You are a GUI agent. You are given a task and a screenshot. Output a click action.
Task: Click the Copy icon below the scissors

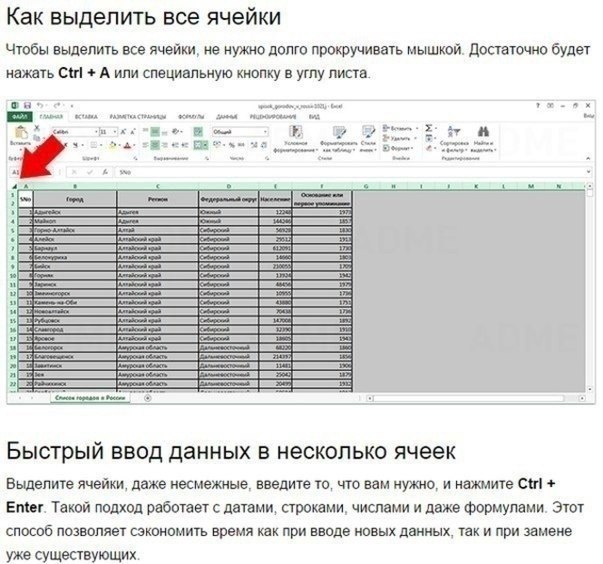click(37, 137)
